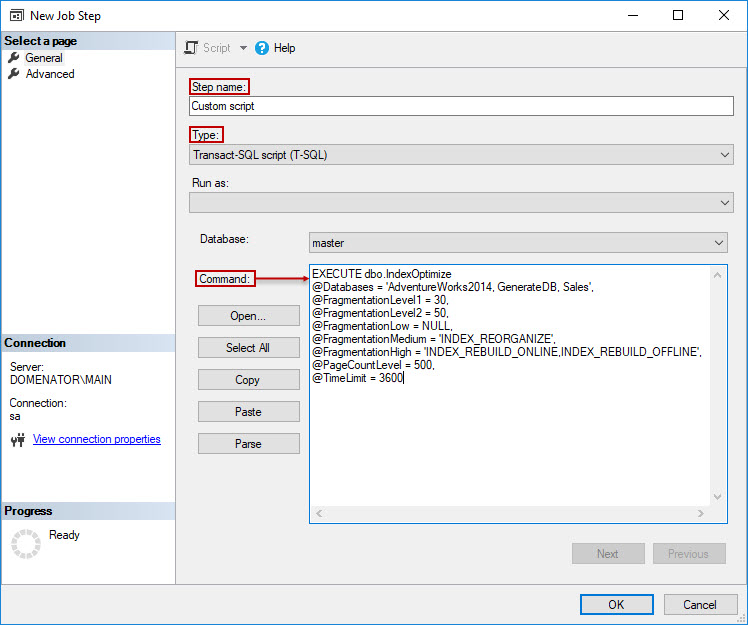Viewport: 748px width, 625px height.
Task: Open the Run as dropdown
Action: click(x=461, y=203)
